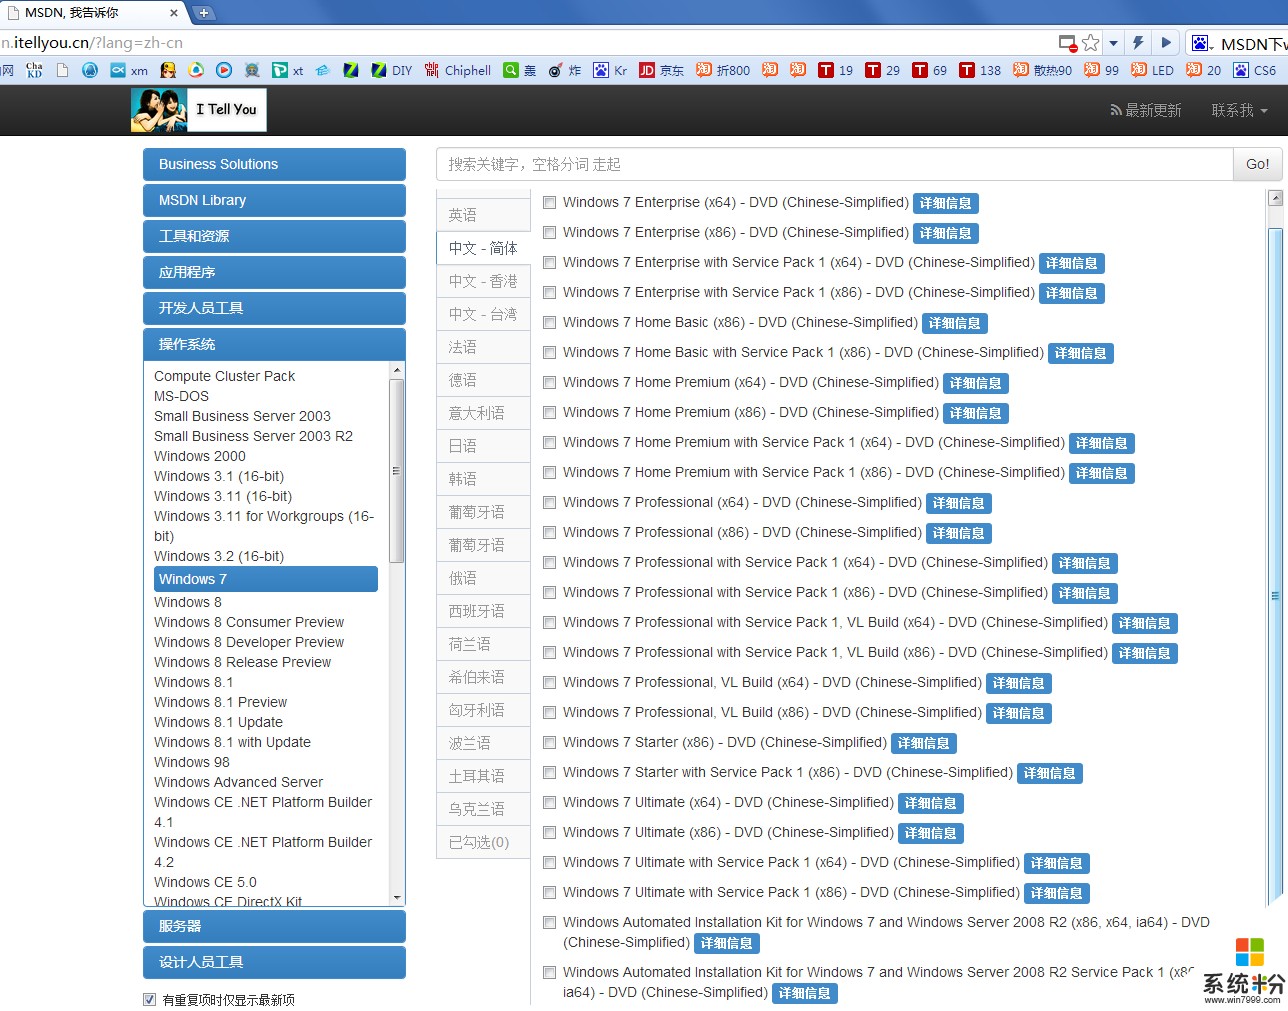Switch to the 英语 language tab
Image resolution: width=1288 pixels, height=1011 pixels.
click(x=483, y=215)
